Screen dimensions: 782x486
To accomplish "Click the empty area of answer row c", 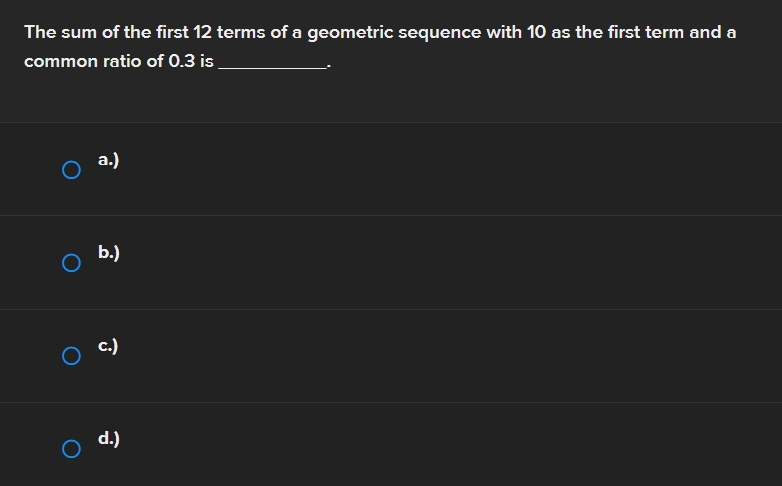I will click(450, 356).
